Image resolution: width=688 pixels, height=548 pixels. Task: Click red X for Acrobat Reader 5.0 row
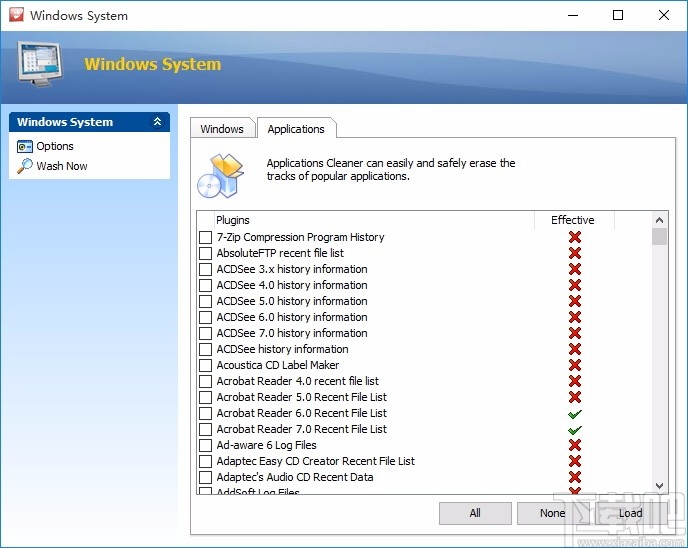[575, 397]
